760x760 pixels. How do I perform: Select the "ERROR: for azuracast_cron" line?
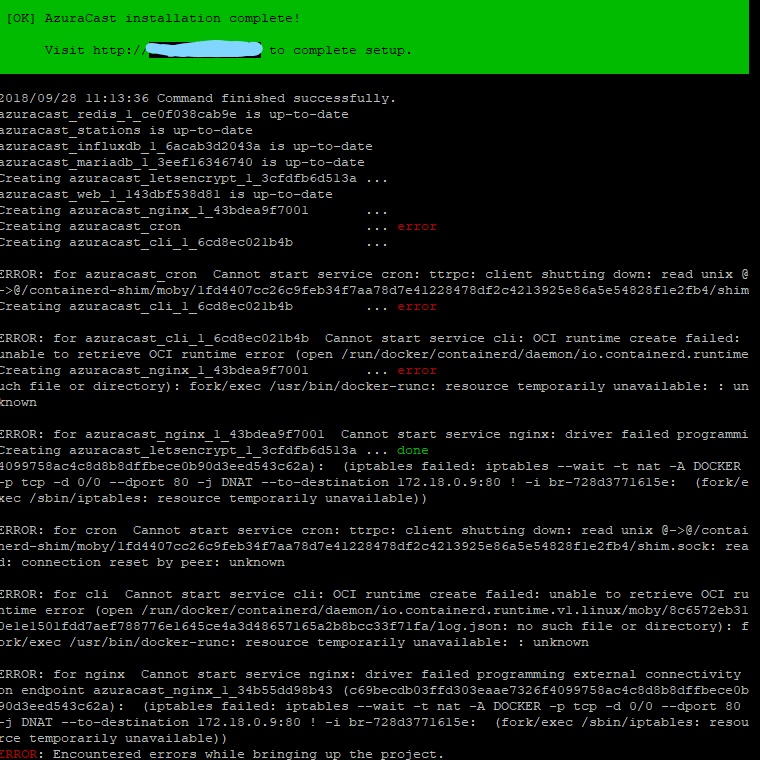pos(374,274)
